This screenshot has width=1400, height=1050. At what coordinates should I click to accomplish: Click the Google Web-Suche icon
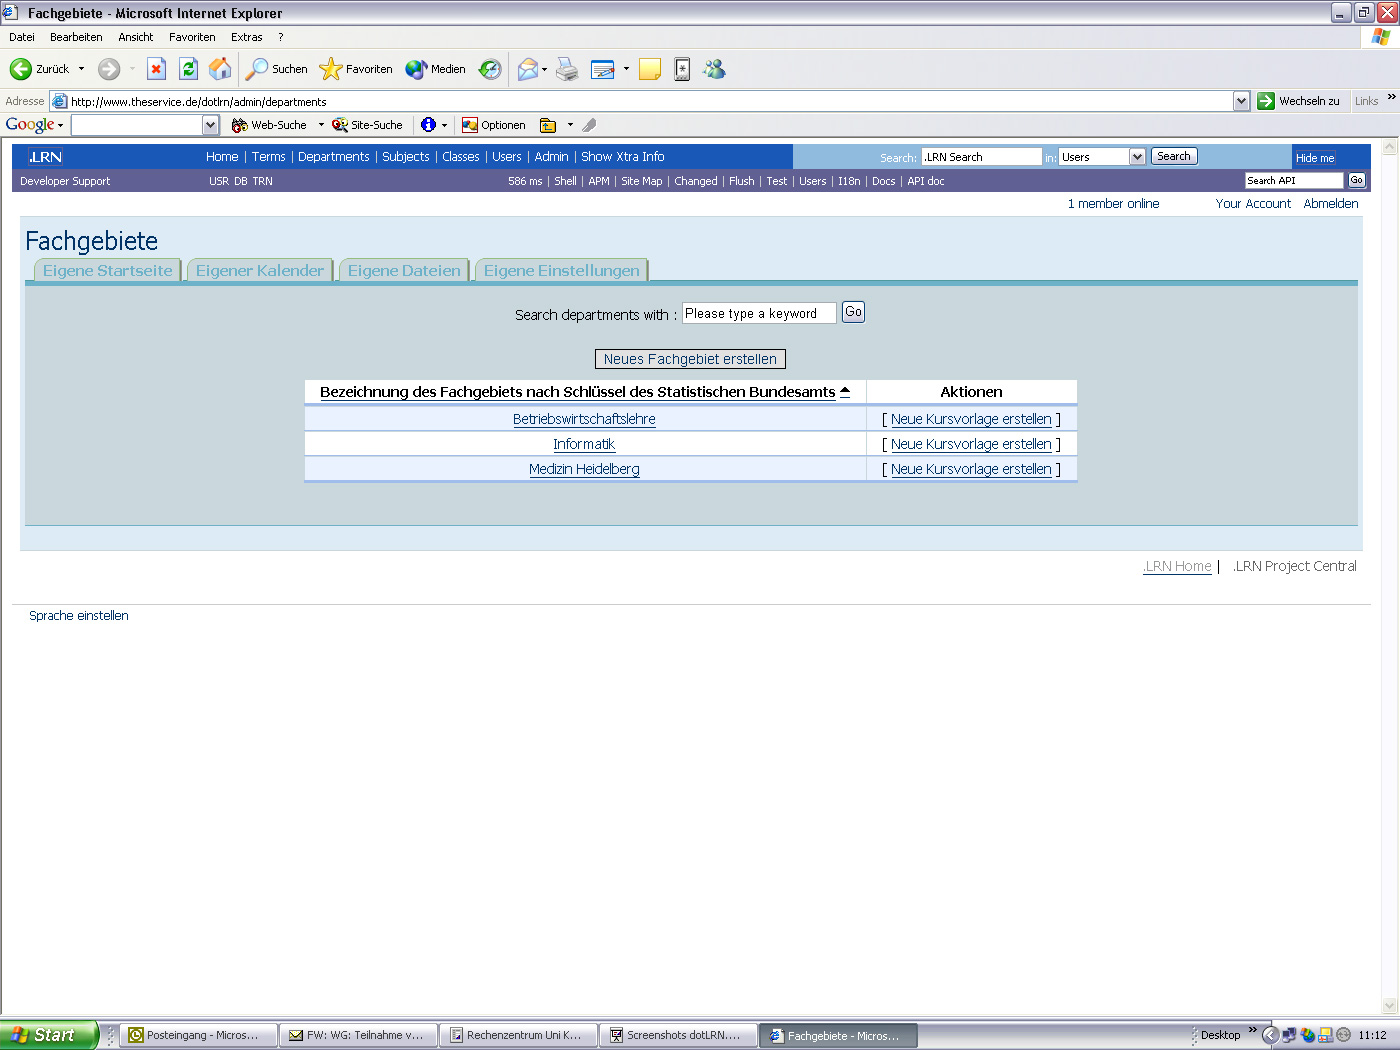click(x=239, y=124)
